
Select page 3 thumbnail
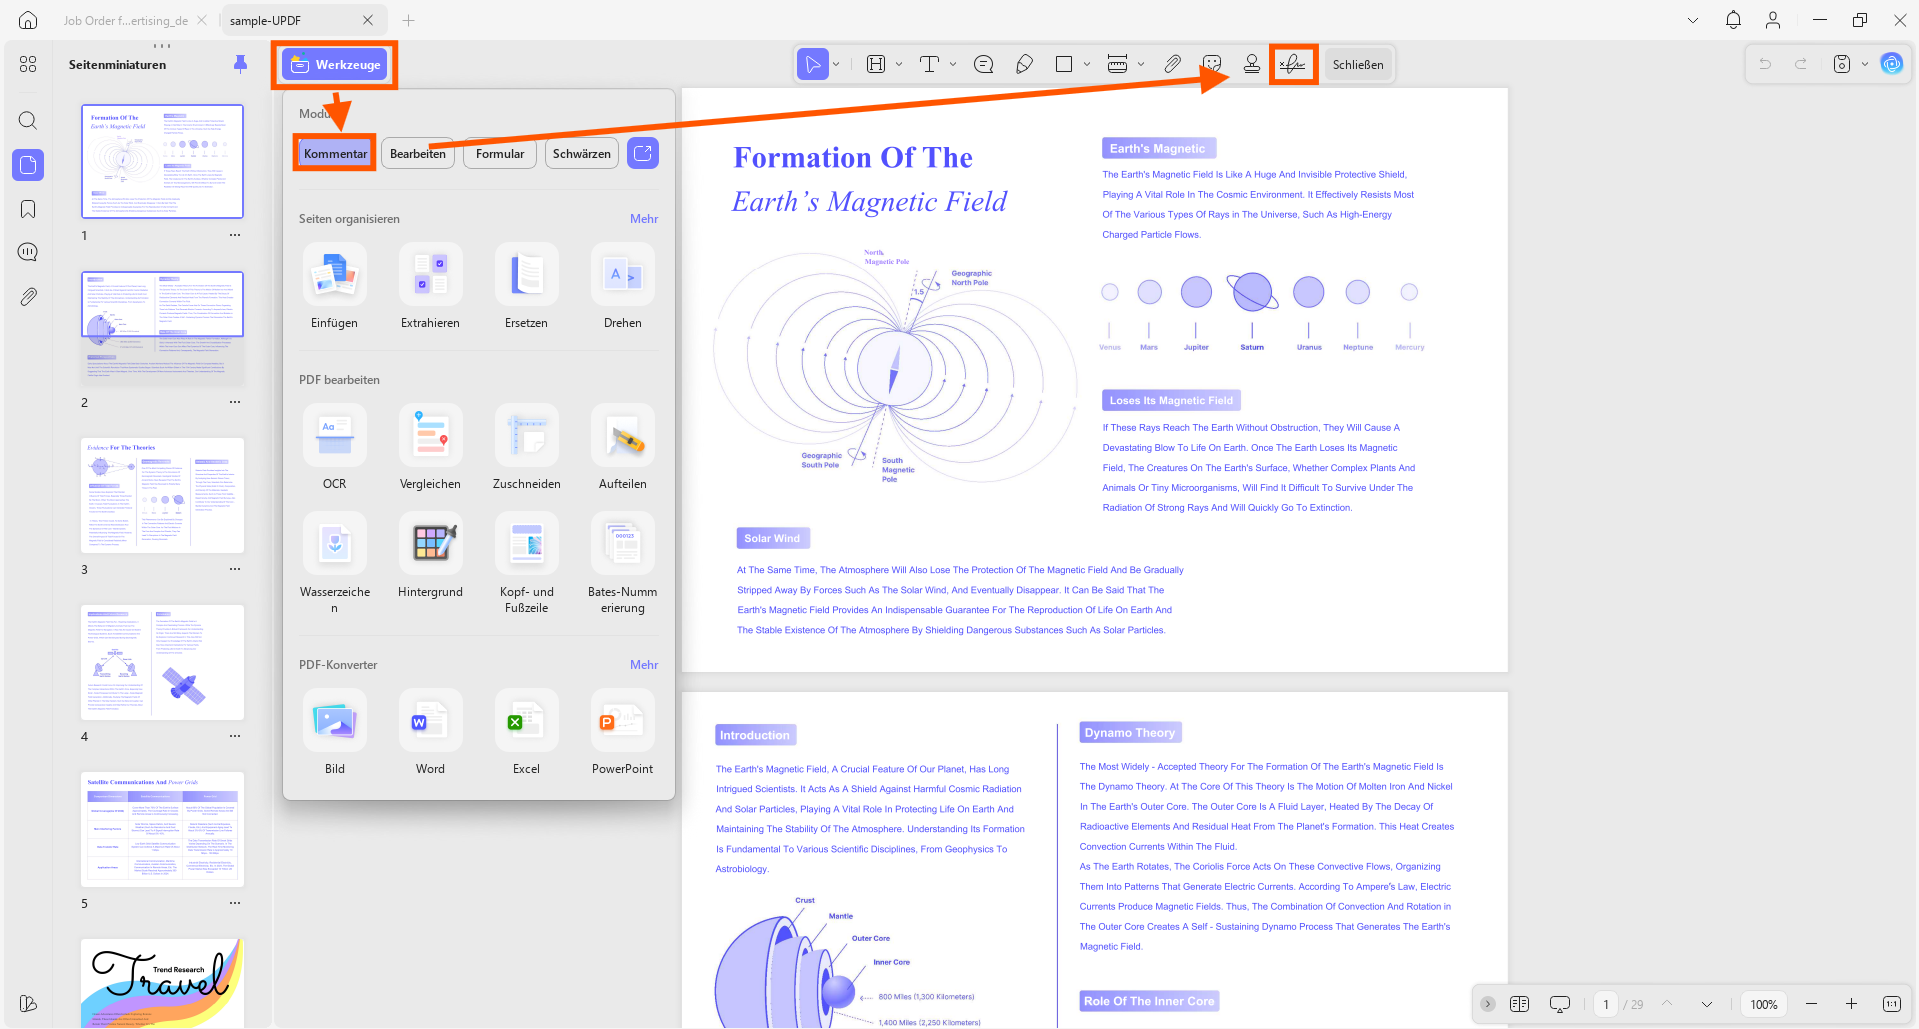(x=162, y=495)
